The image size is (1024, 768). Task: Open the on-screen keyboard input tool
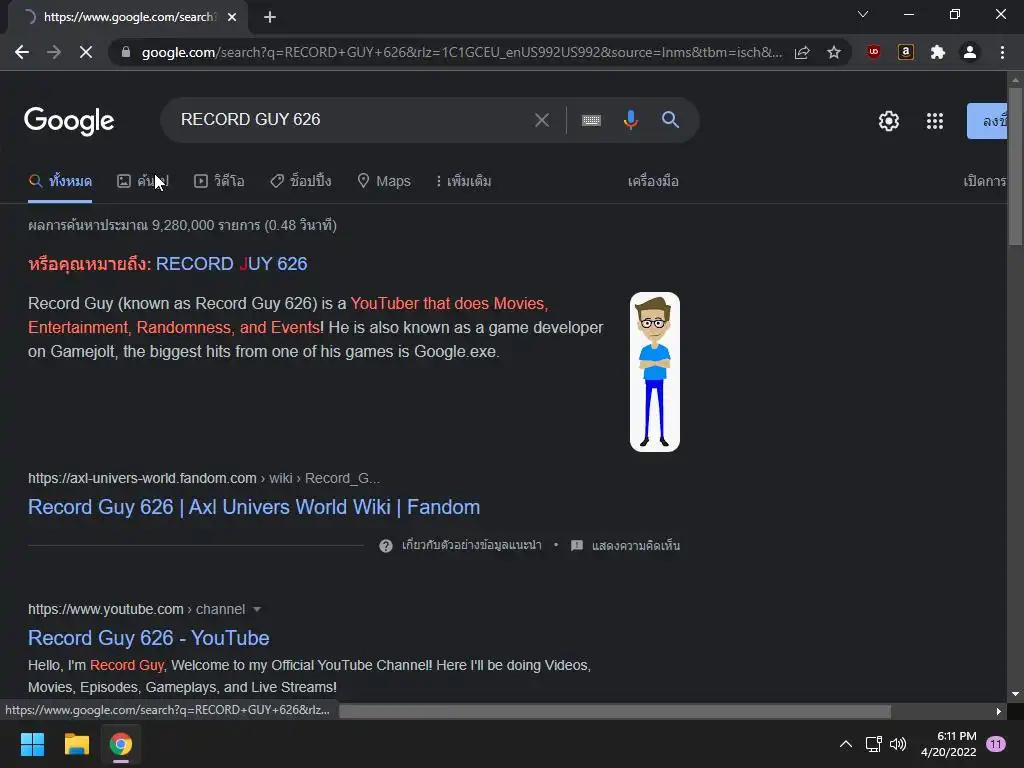[x=591, y=120]
